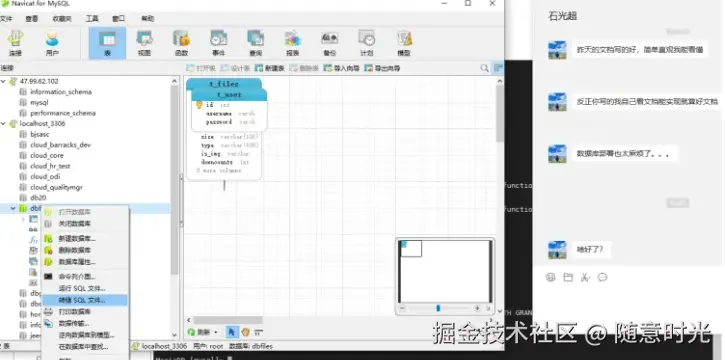Select the cloud_barracks_dev database
725x360 pixels.
pos(60,145)
